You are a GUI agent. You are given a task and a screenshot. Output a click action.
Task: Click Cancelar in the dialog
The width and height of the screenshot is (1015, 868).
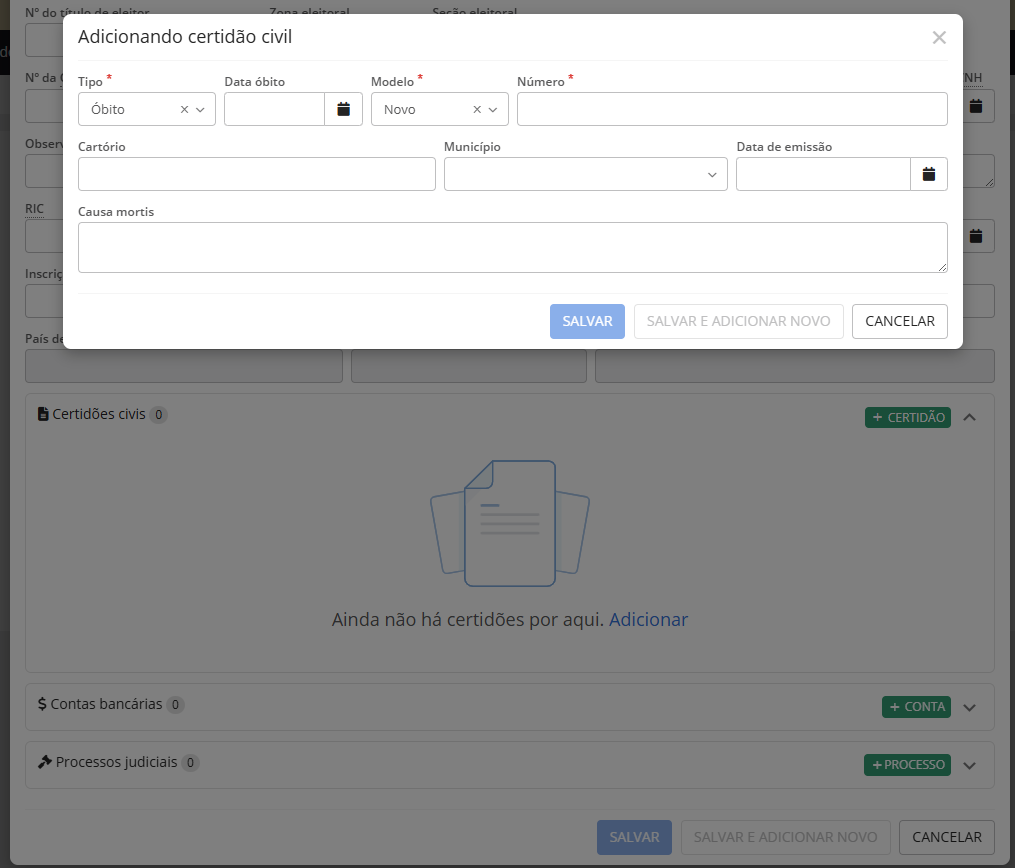(x=899, y=321)
